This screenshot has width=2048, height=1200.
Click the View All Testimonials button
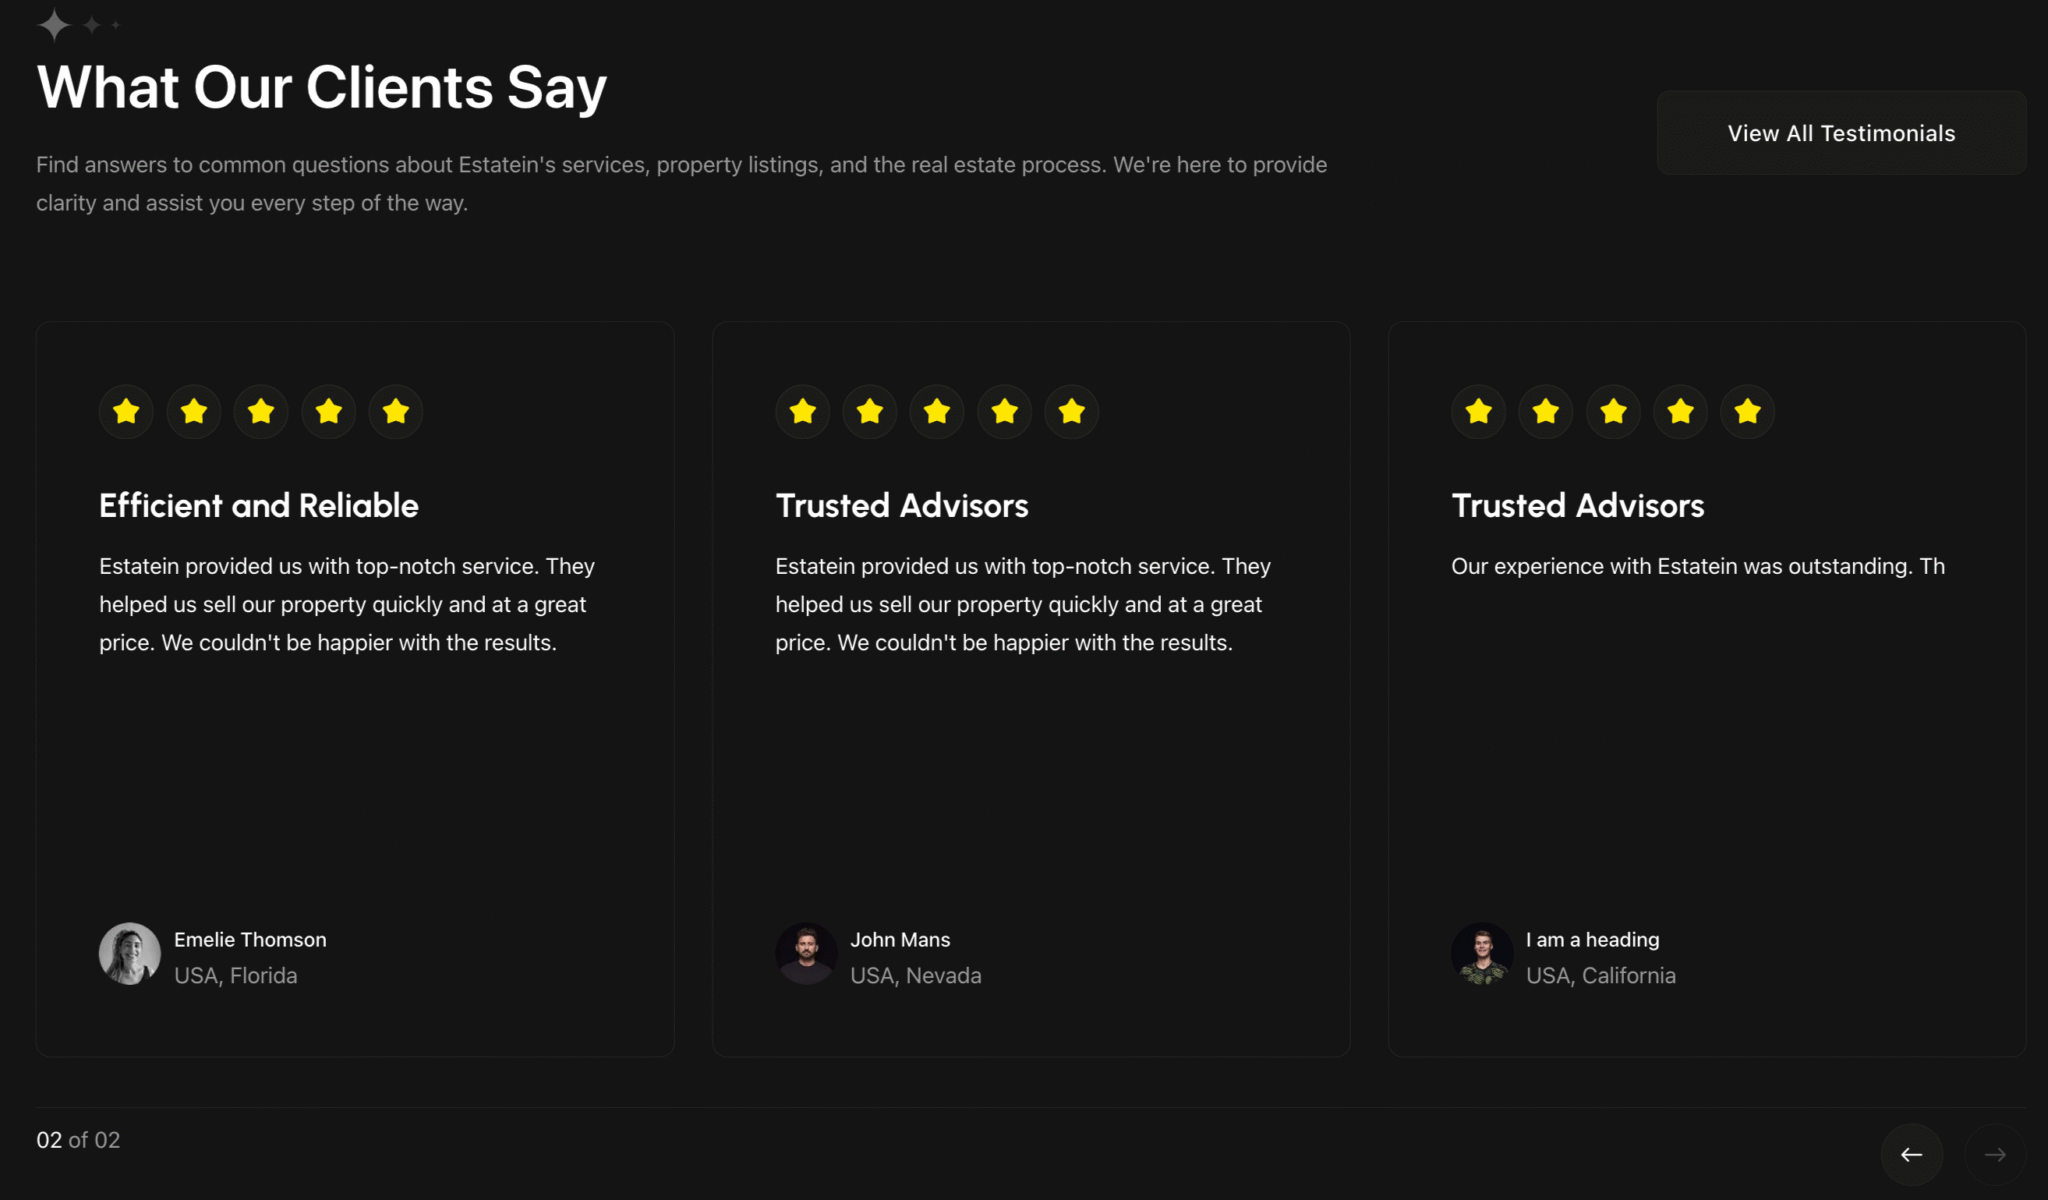[1841, 133]
